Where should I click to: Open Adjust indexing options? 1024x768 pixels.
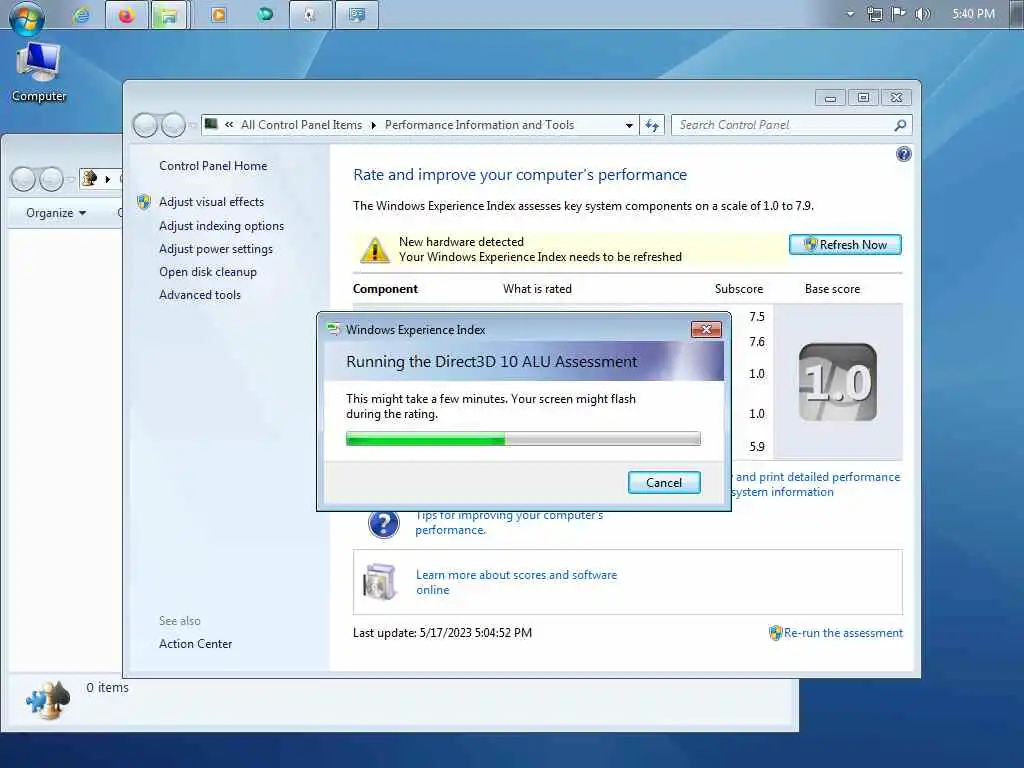pyautogui.click(x=221, y=225)
